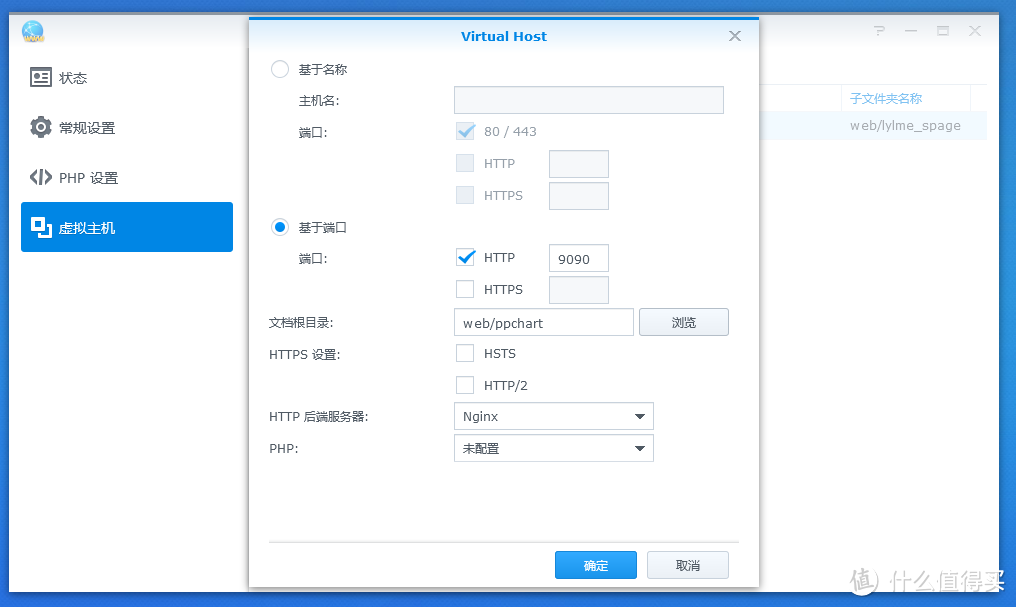Image resolution: width=1016 pixels, height=607 pixels.
Task: Open the HTTP 后端服务器 dropdown showing Nginx
Action: pyautogui.click(x=553, y=416)
